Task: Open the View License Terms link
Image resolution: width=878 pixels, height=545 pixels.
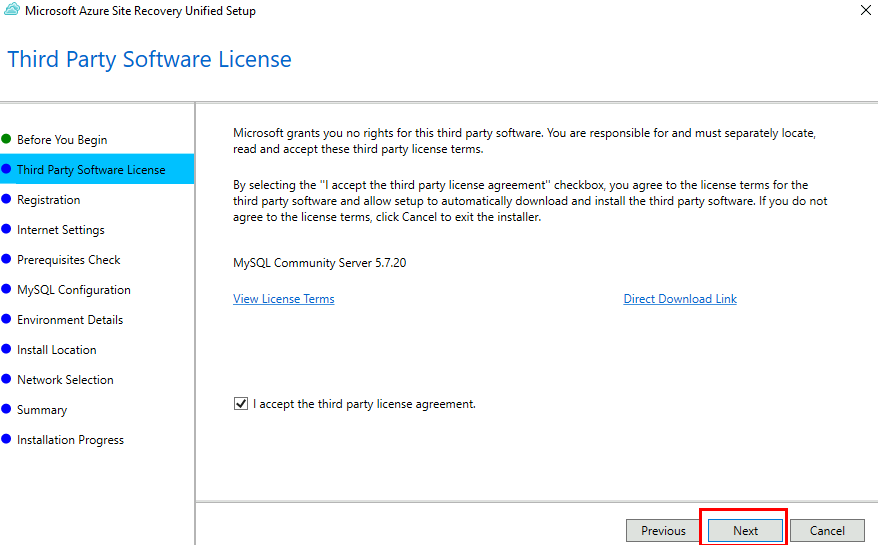Action: pyautogui.click(x=283, y=299)
